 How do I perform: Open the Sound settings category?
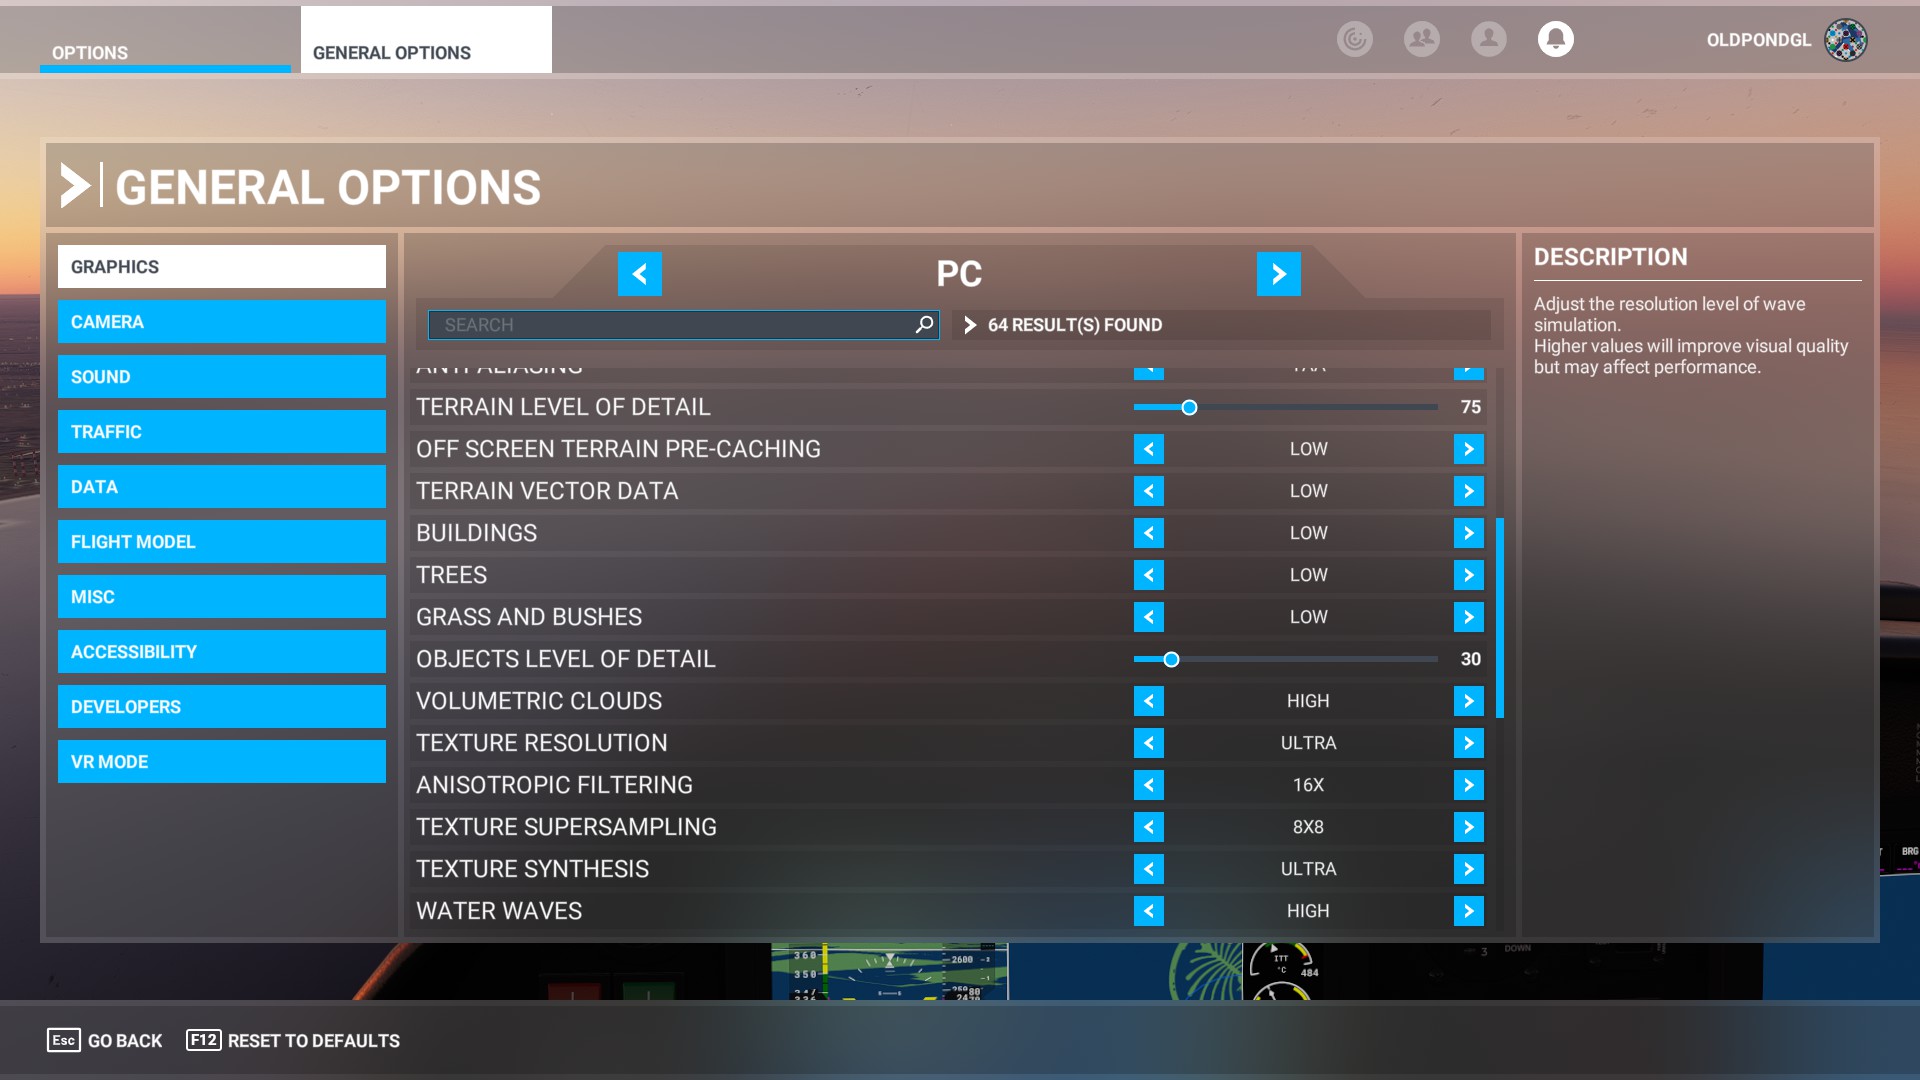[x=222, y=377]
